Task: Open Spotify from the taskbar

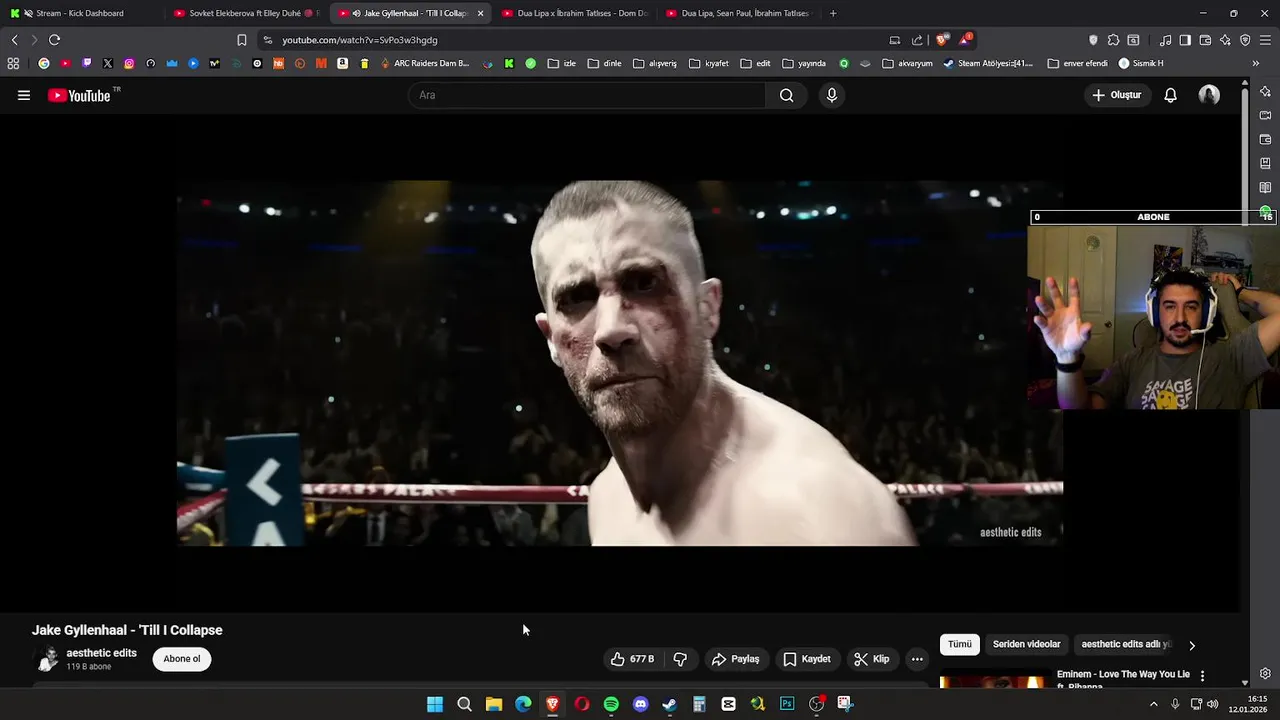Action: pos(611,704)
